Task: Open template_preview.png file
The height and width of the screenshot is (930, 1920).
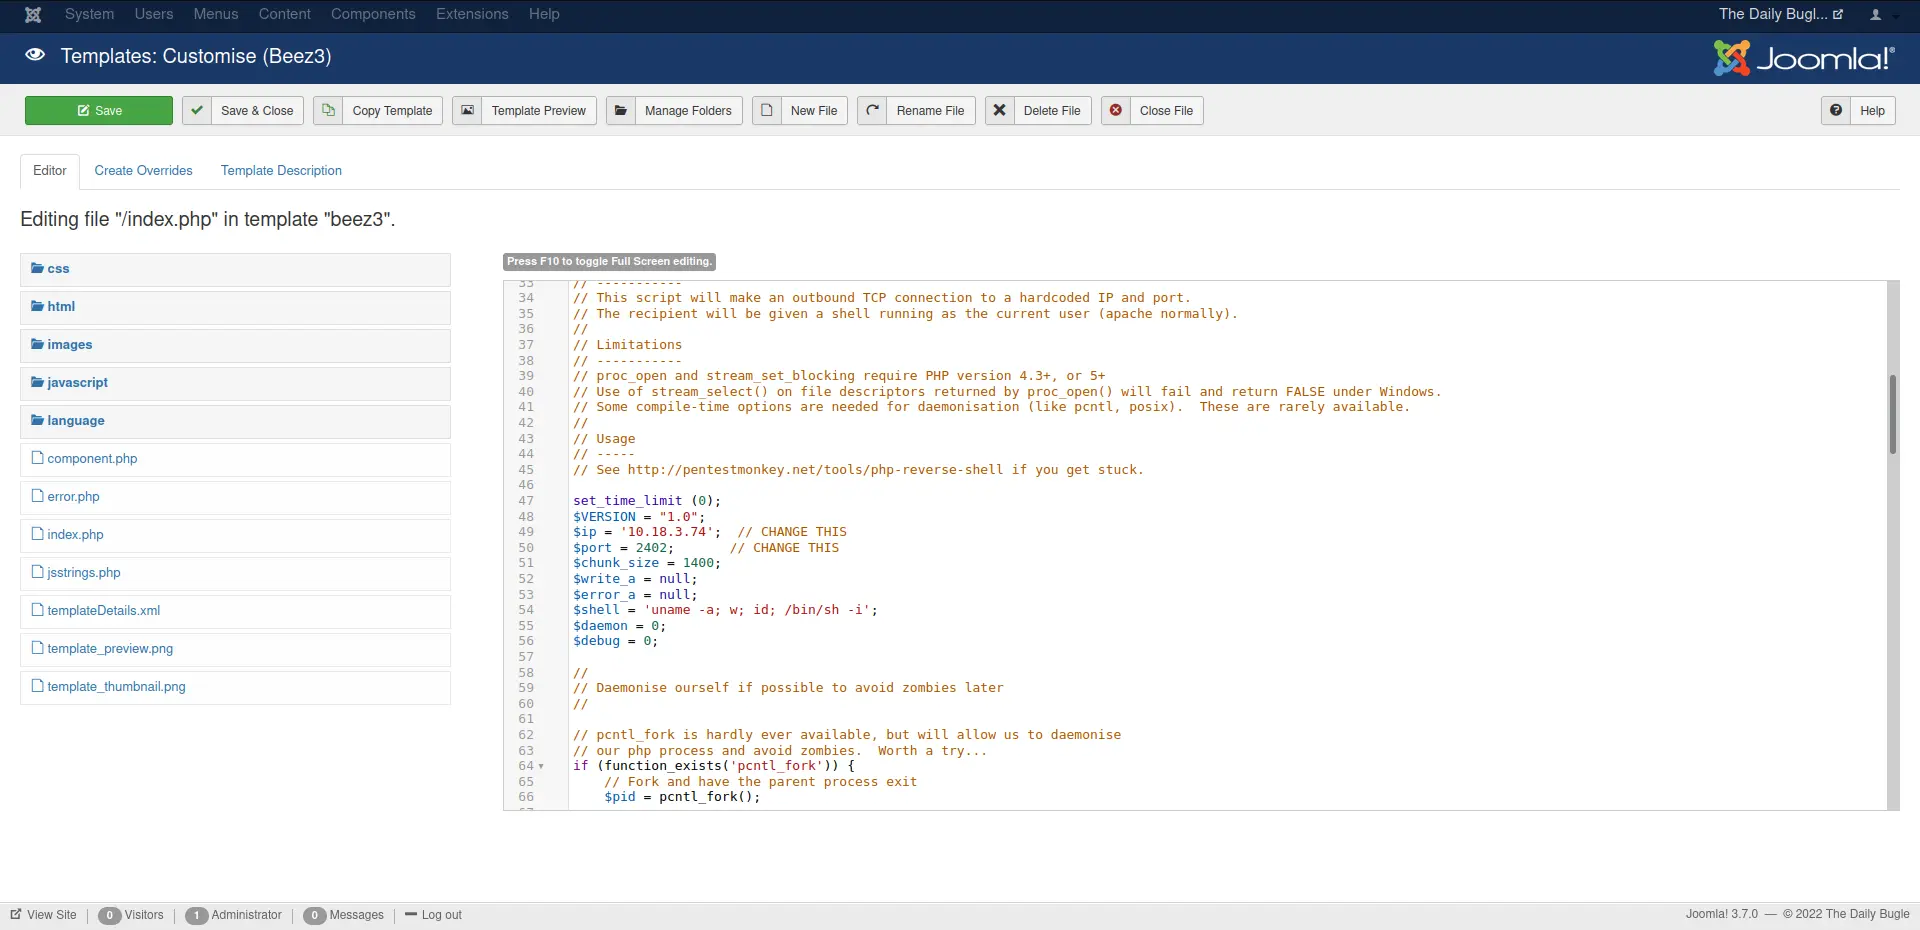Action: click(110, 649)
